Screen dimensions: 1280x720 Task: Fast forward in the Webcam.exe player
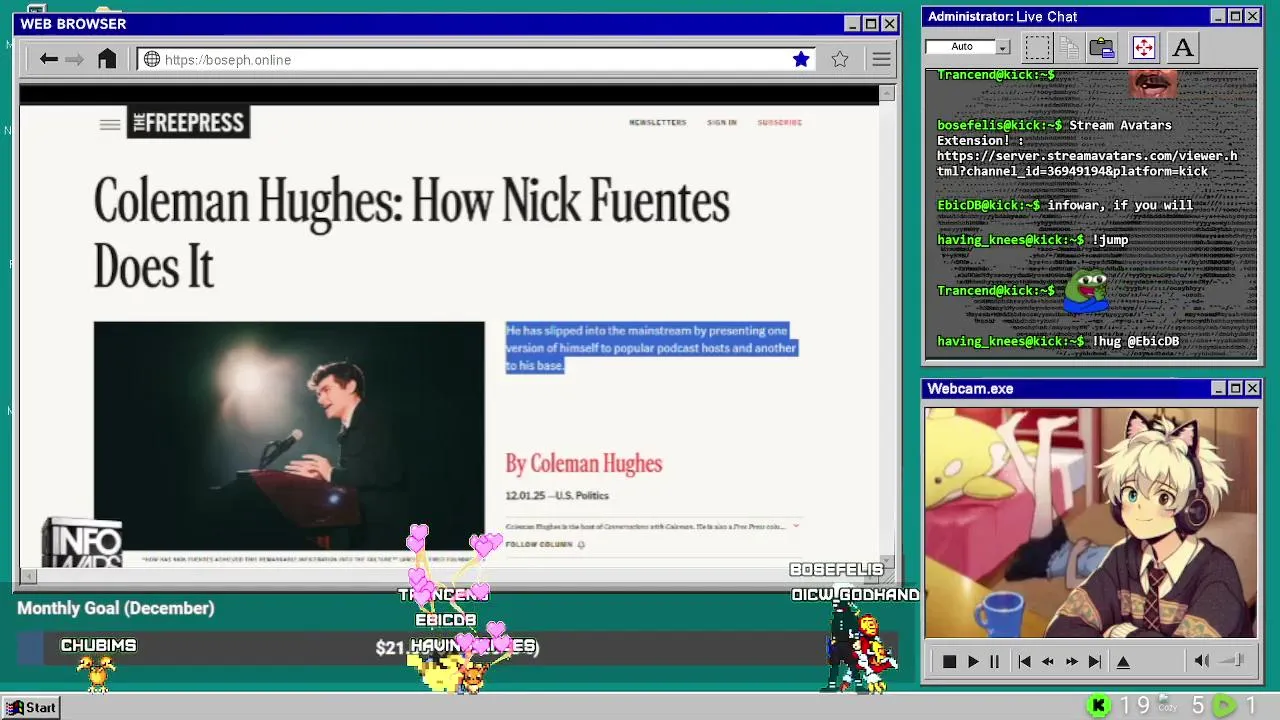click(1071, 661)
